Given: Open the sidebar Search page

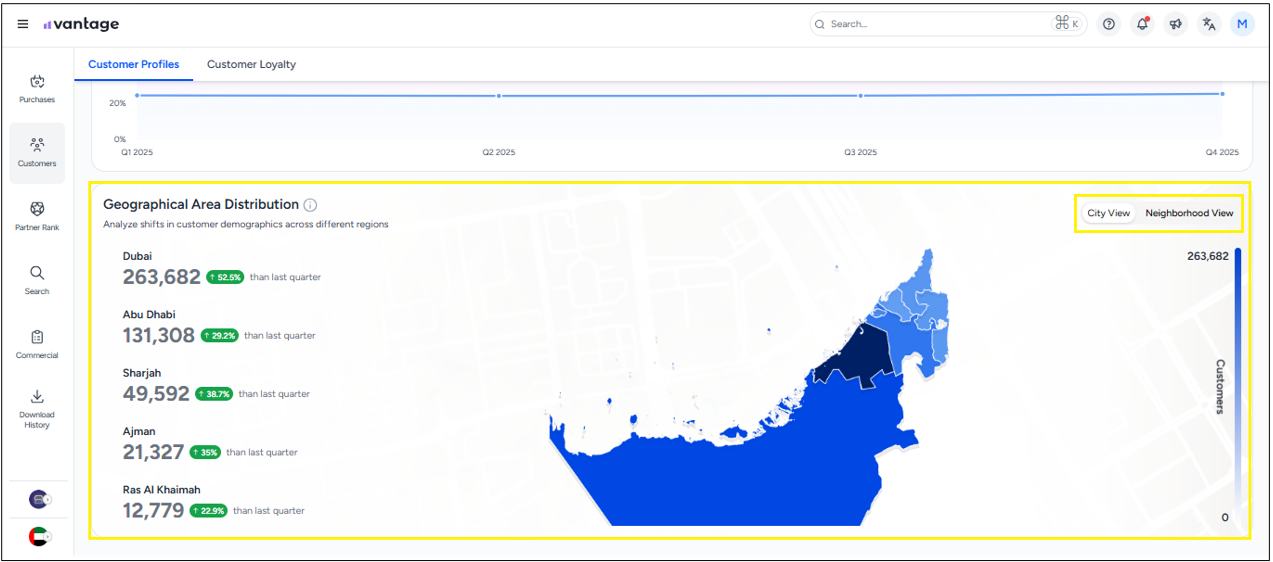Looking at the screenshot, I should coord(37,280).
